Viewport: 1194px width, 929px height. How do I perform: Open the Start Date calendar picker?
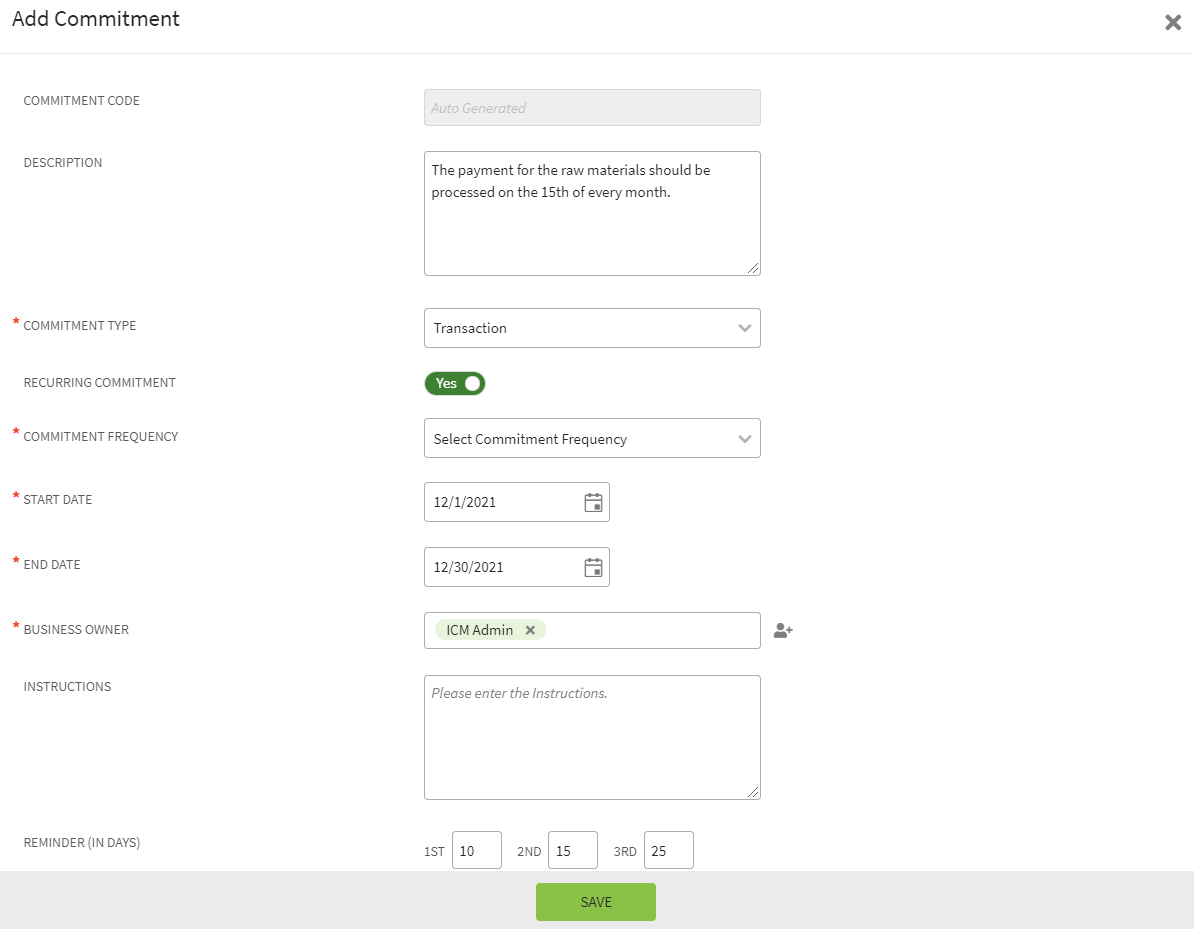click(593, 502)
